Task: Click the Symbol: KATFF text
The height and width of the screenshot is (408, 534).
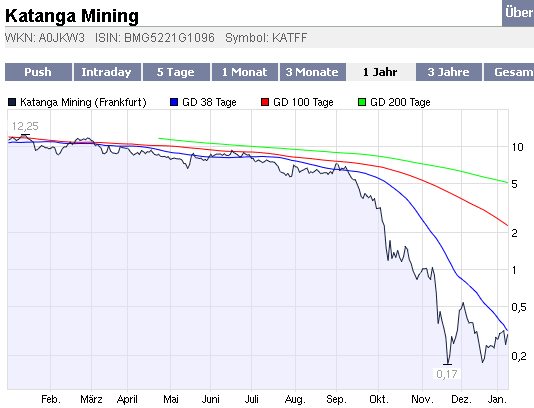Action: pos(266,37)
